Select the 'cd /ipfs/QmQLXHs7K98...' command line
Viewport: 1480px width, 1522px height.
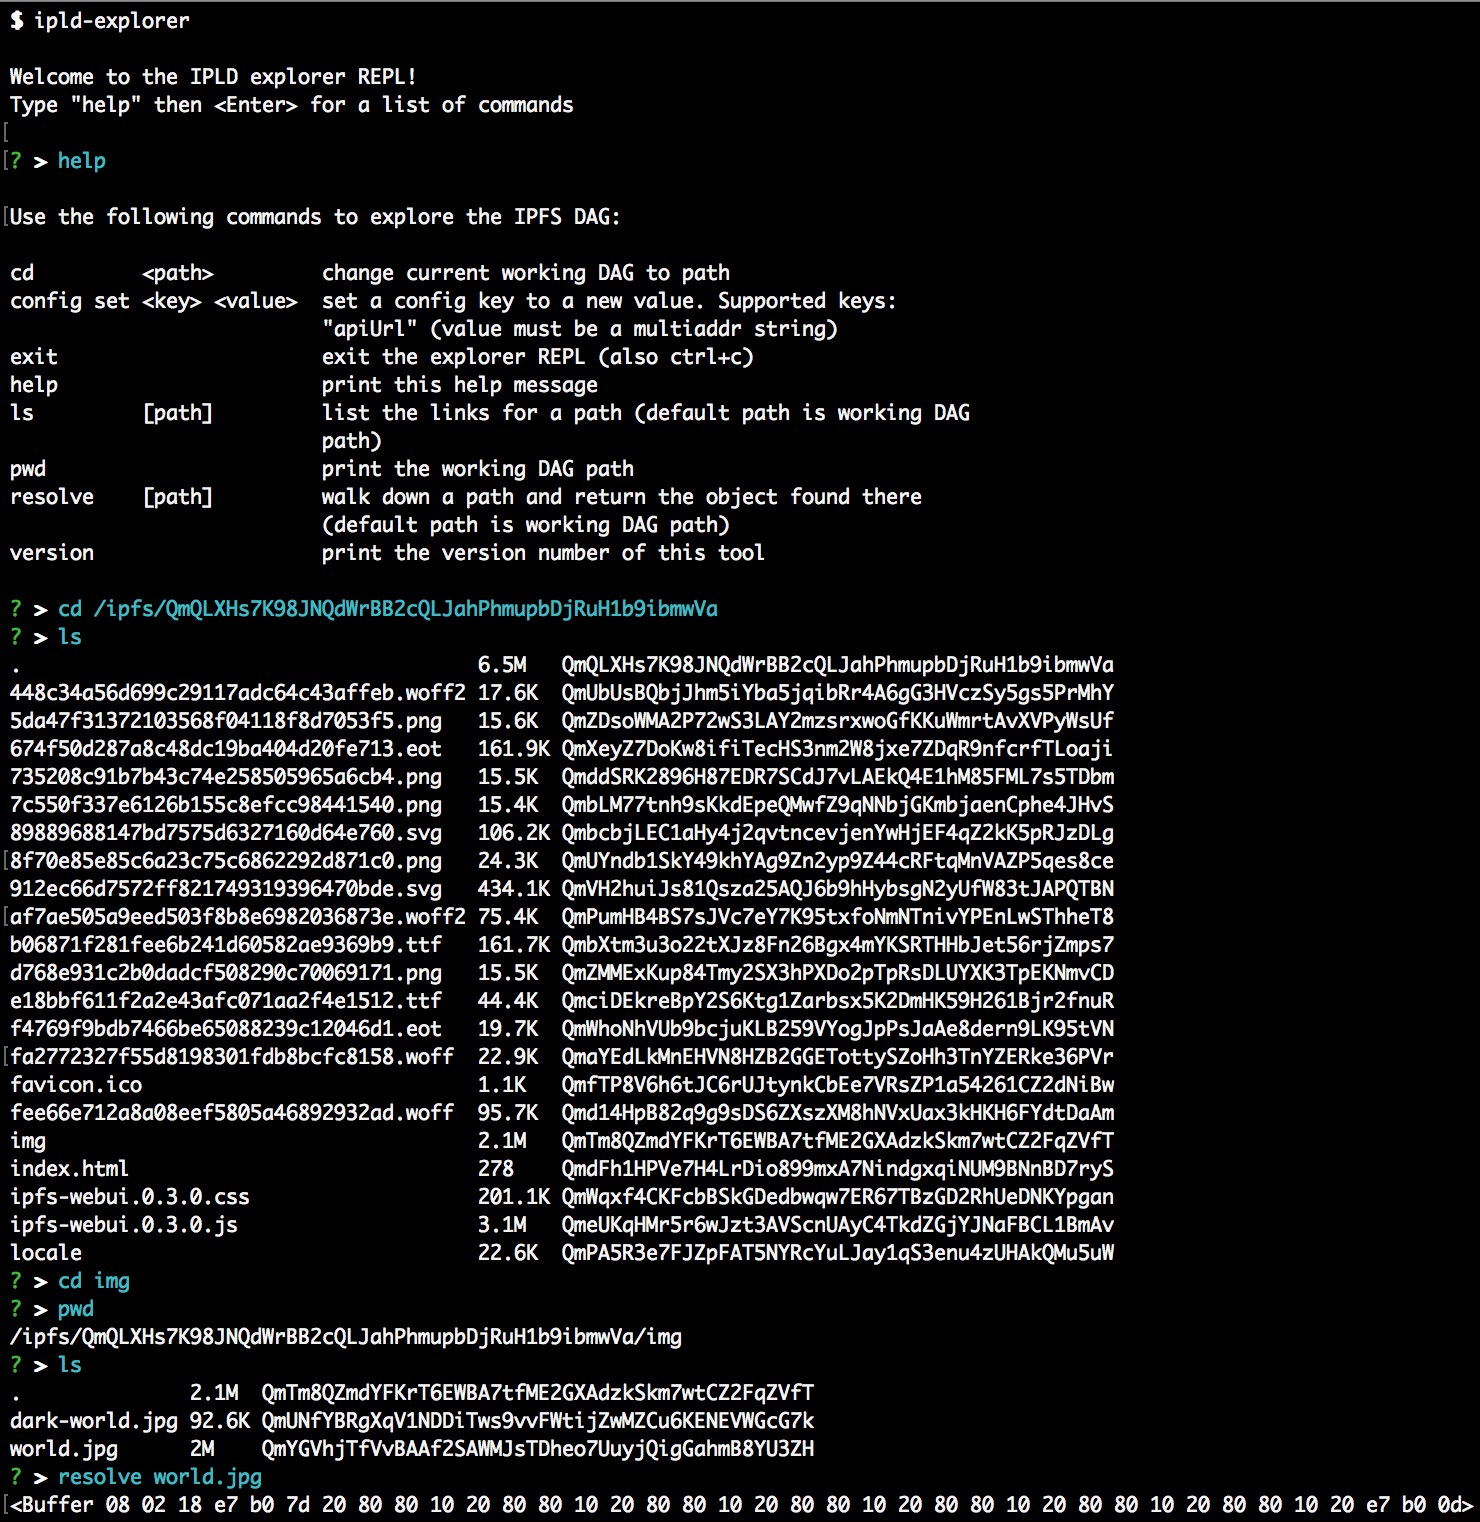click(388, 609)
